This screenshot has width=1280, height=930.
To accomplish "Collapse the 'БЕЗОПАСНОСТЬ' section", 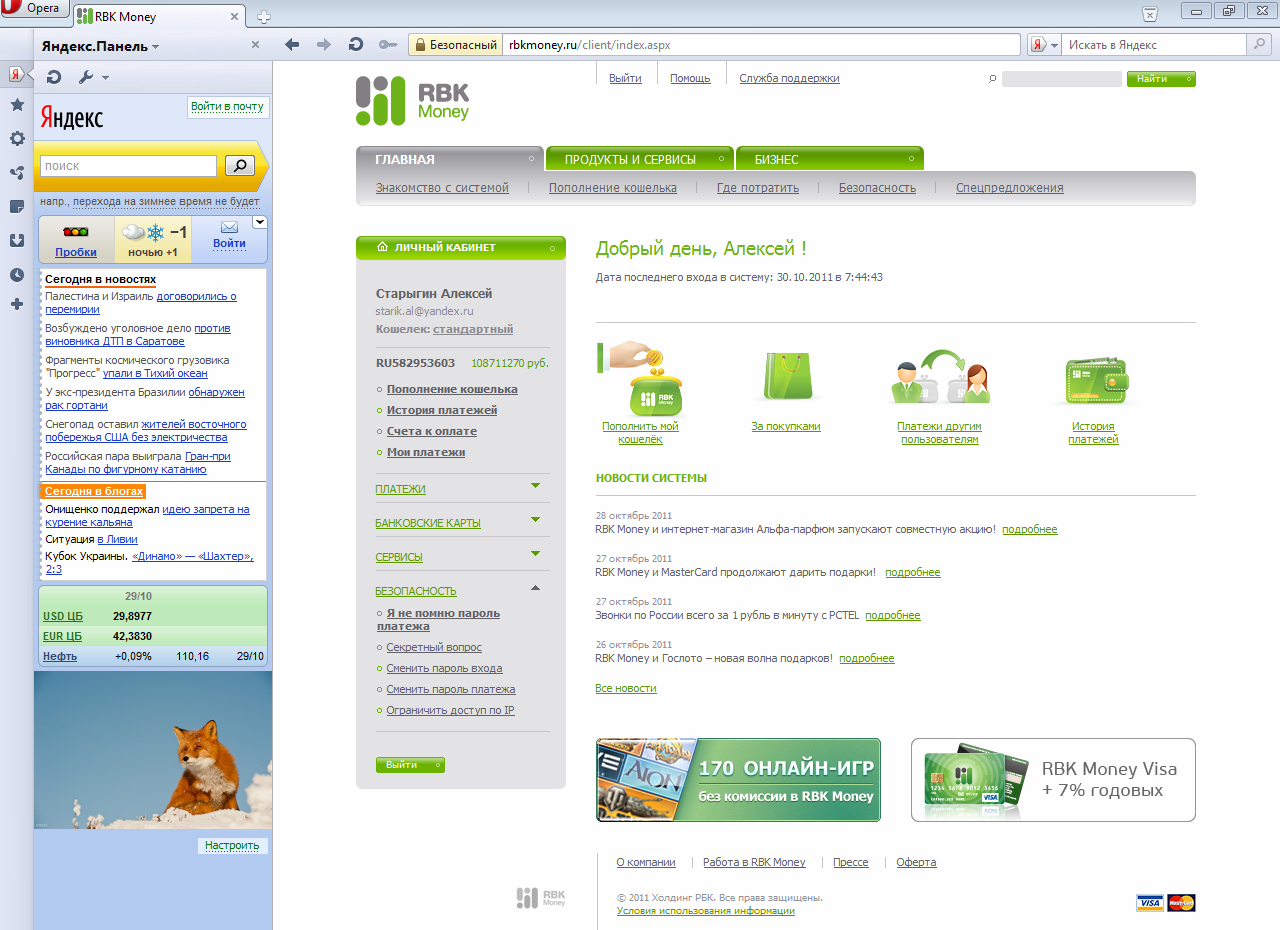I will tap(535, 589).
